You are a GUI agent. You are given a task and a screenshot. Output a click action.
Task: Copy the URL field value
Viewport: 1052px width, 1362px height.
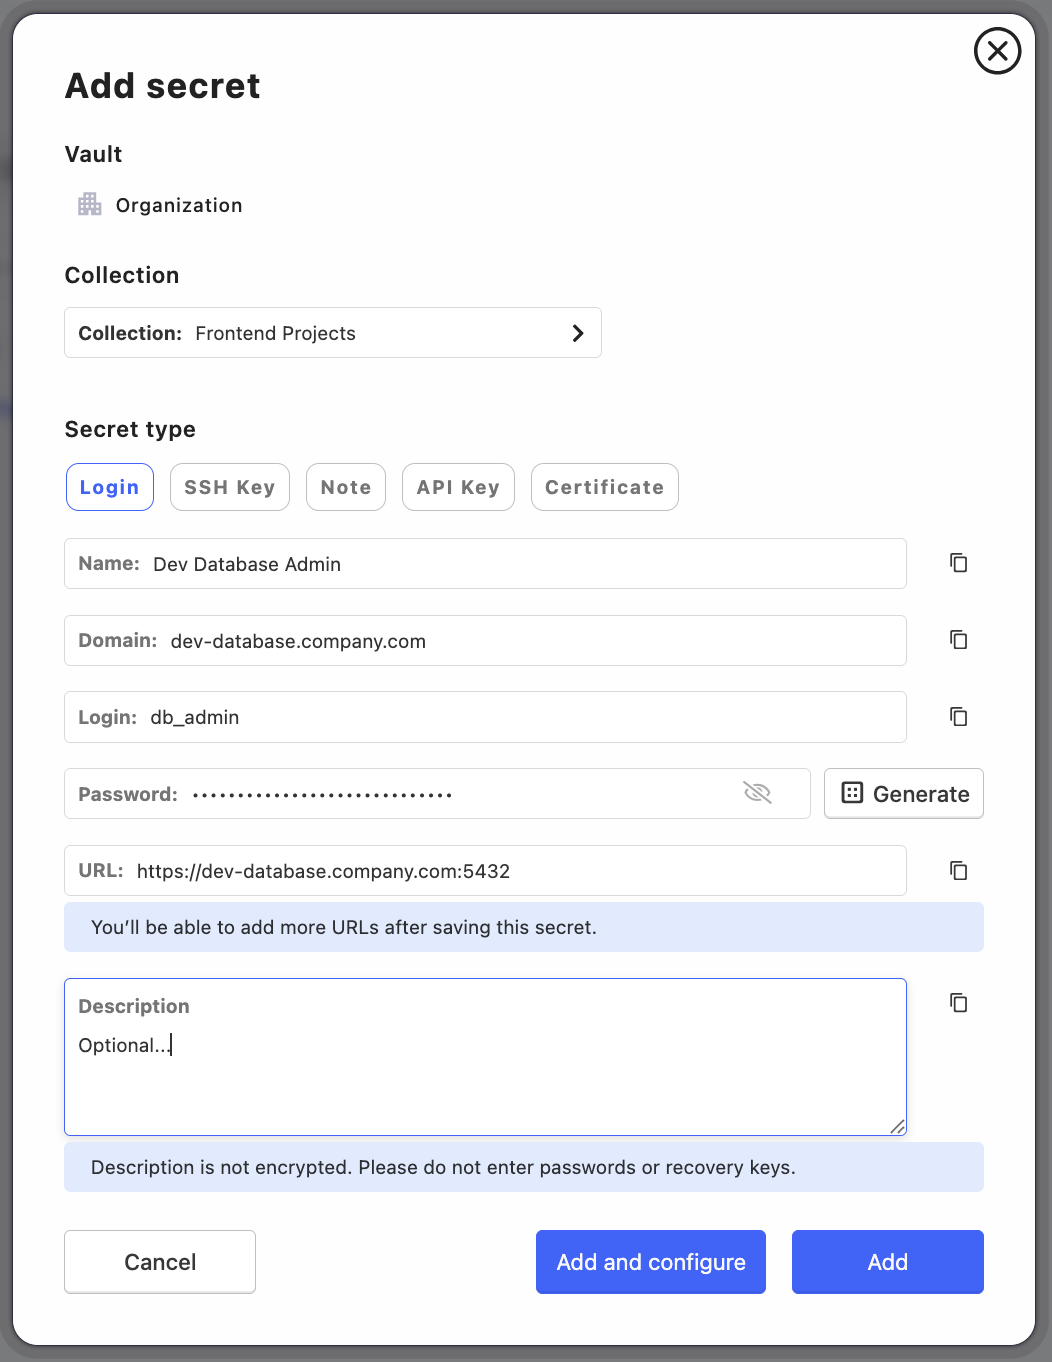click(x=958, y=871)
